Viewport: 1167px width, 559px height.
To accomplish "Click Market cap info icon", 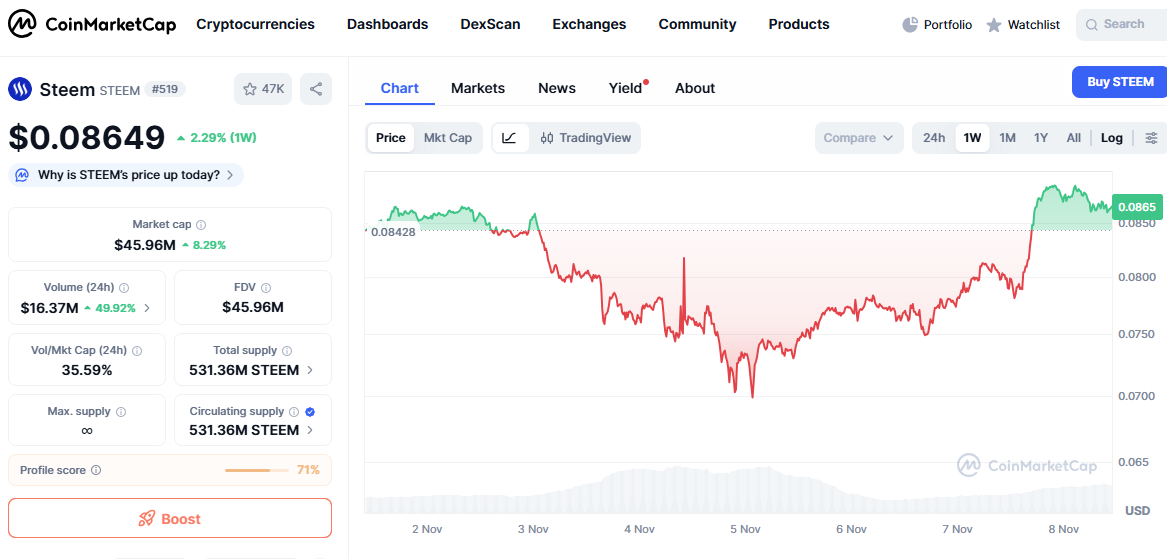I will pos(201,224).
